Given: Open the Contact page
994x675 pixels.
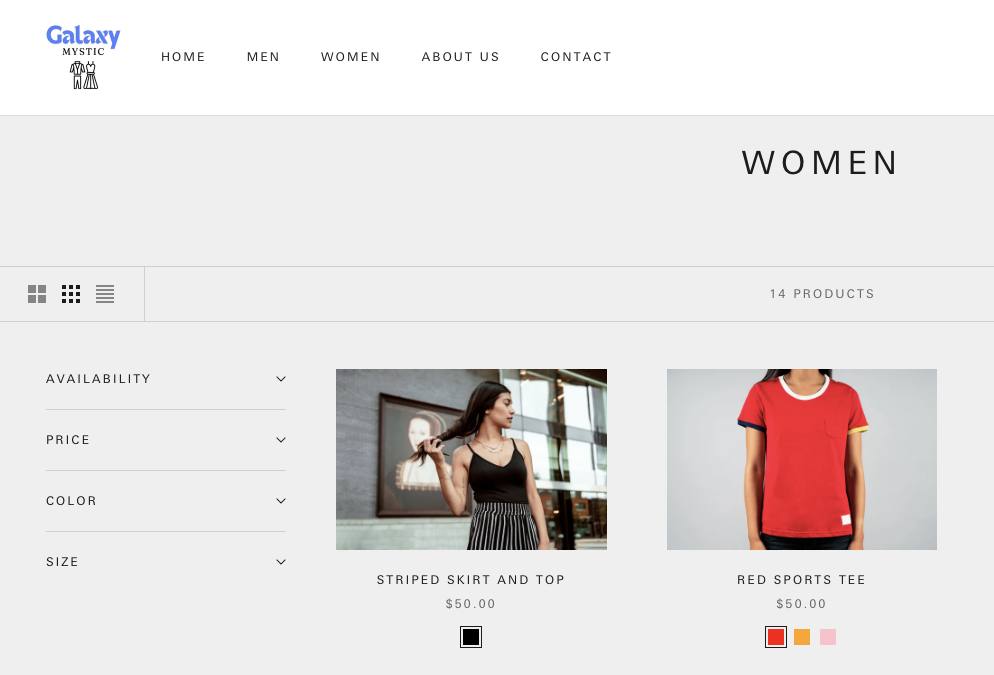Looking at the screenshot, I should (x=576, y=57).
